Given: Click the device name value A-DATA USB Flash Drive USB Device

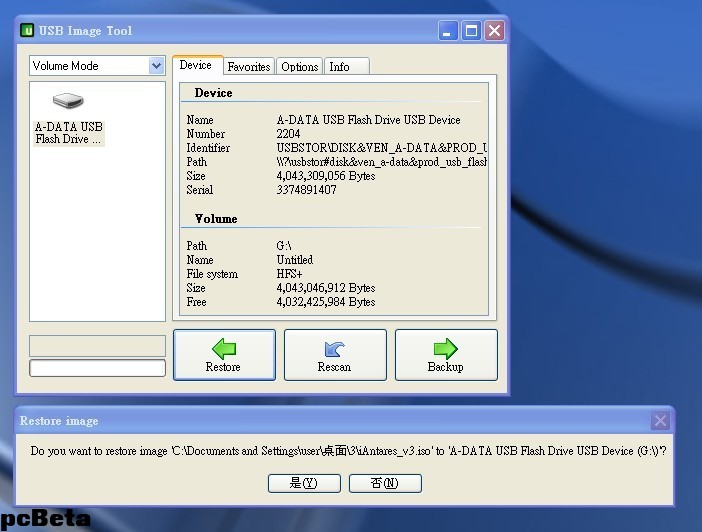Looking at the screenshot, I should click(368, 120).
